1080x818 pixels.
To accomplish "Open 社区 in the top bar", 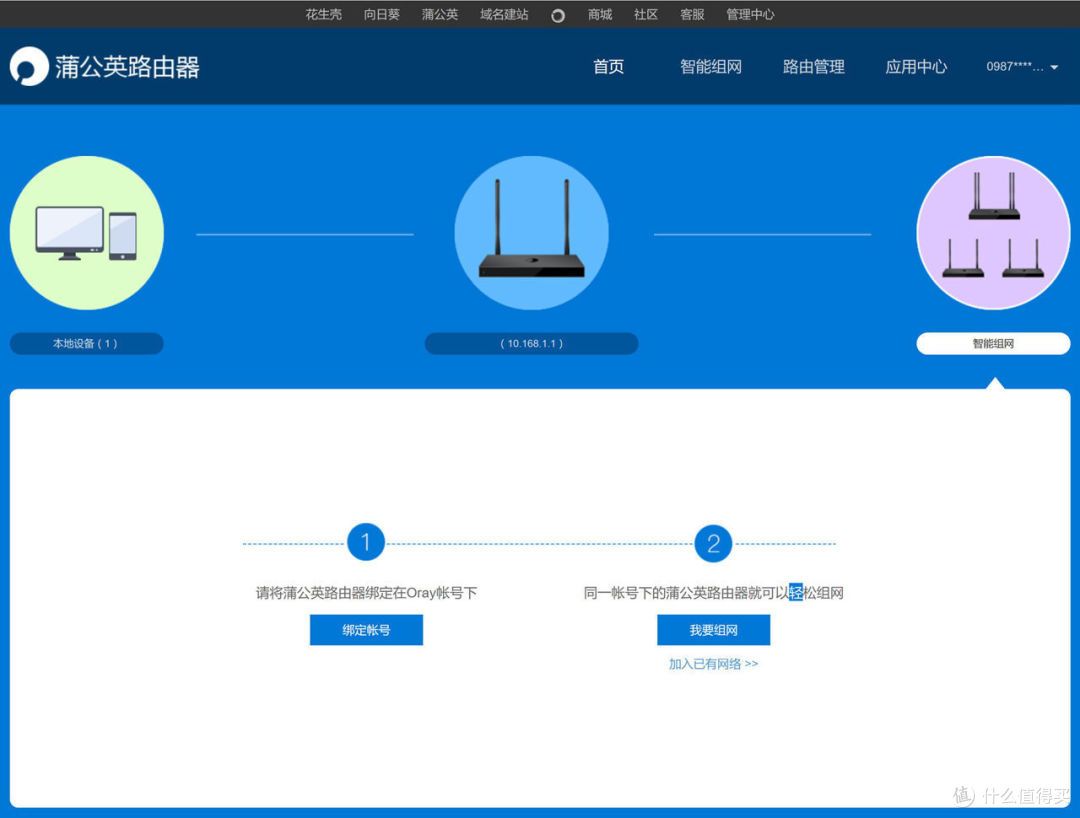I will (646, 14).
